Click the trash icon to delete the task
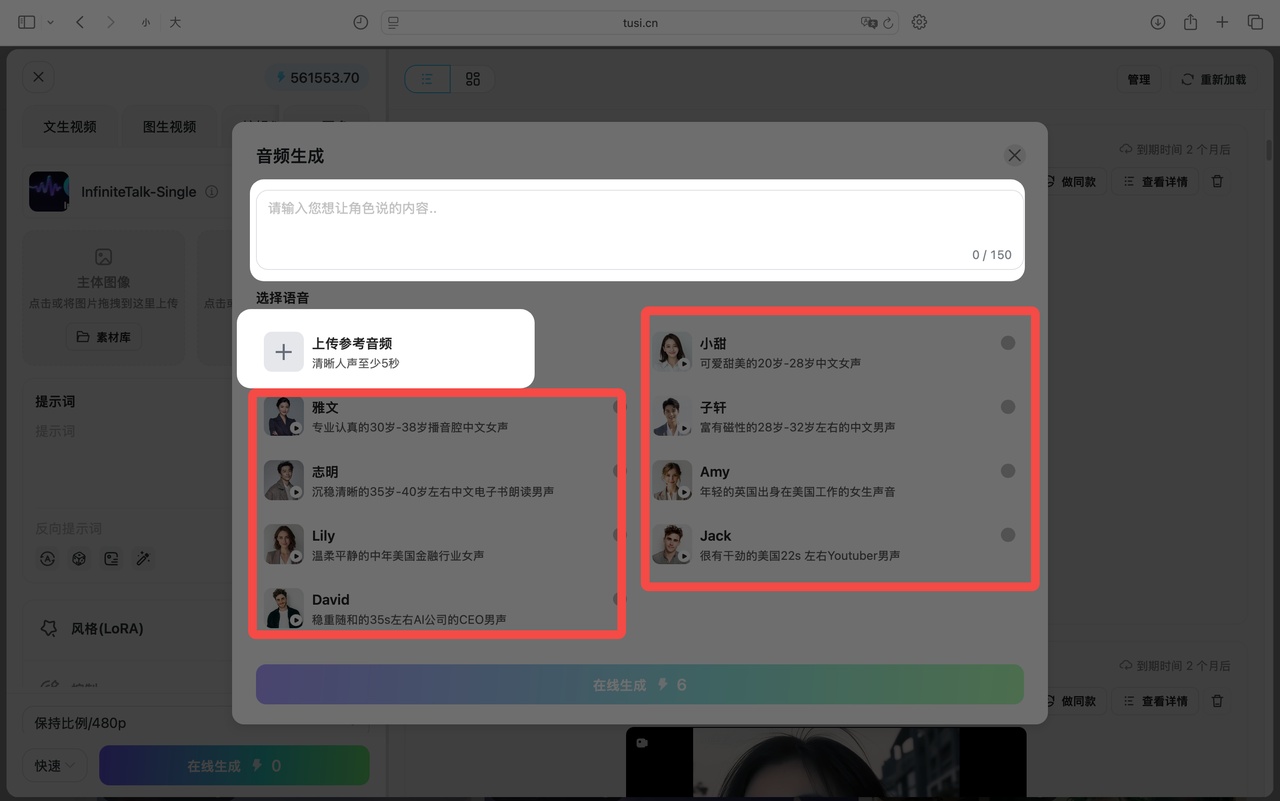1280x801 pixels. [x=1217, y=182]
